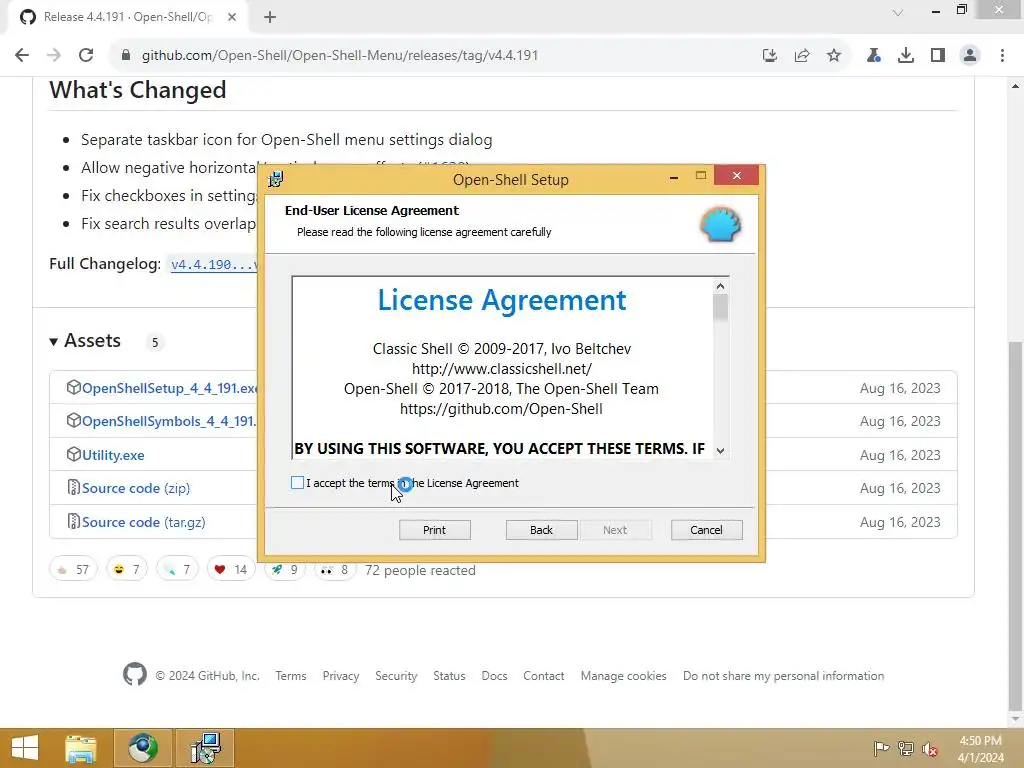The width and height of the screenshot is (1024, 768).
Task: Open the Terms footer link
Action: (x=291, y=676)
